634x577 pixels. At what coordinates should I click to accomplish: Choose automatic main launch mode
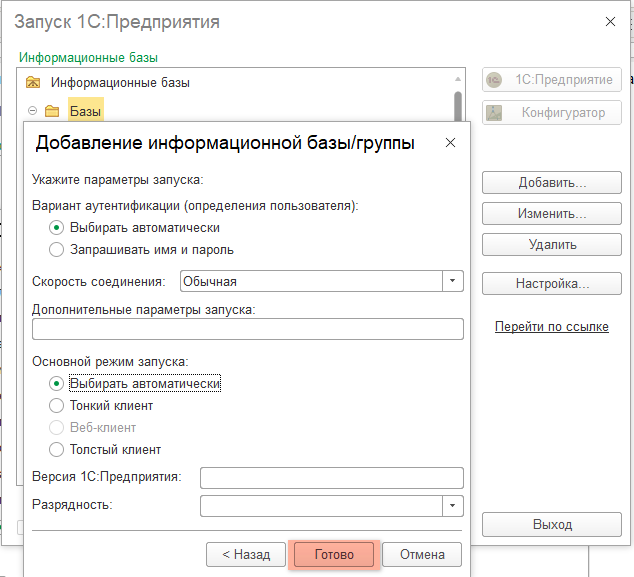(56, 383)
